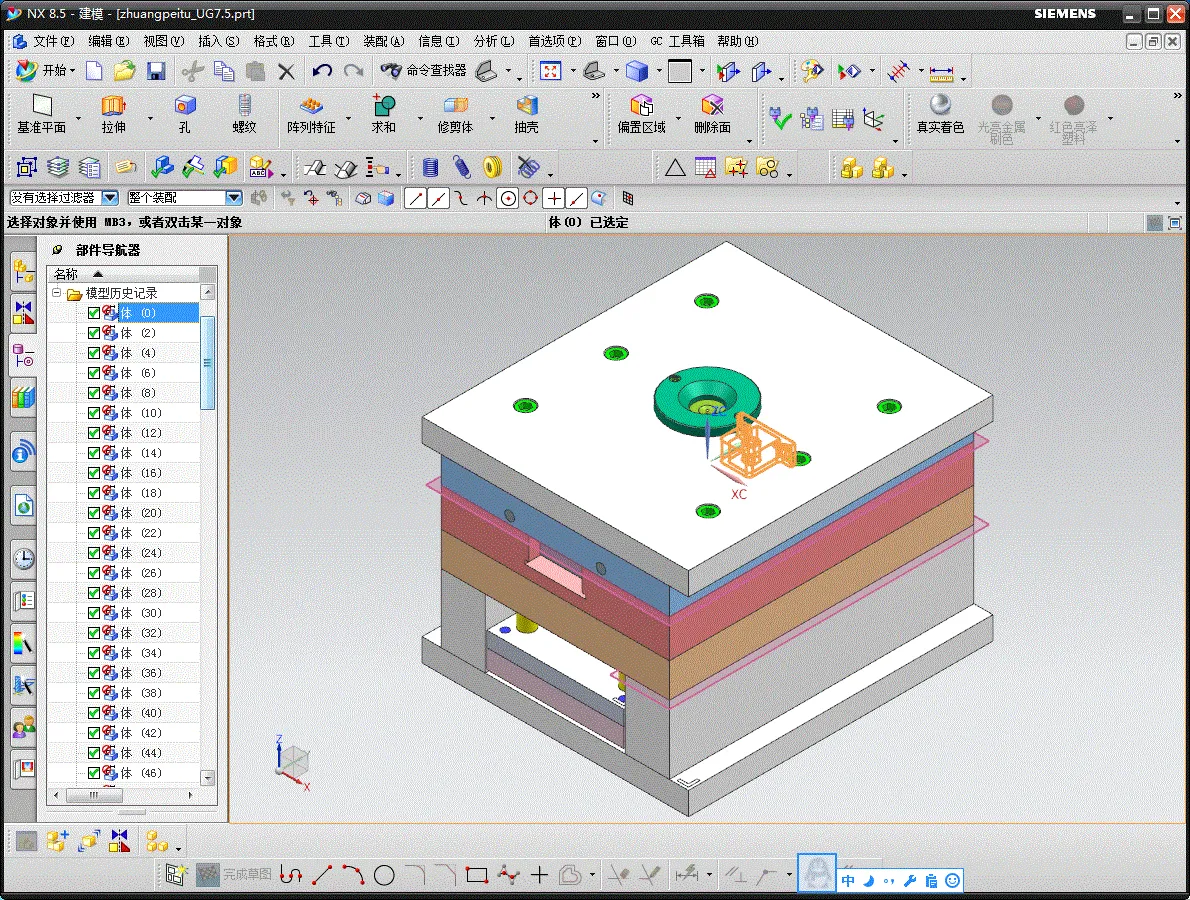Uncheck the 体 (10) checkbox
Viewport: 1190px width, 900px height.
pyautogui.click(x=94, y=413)
